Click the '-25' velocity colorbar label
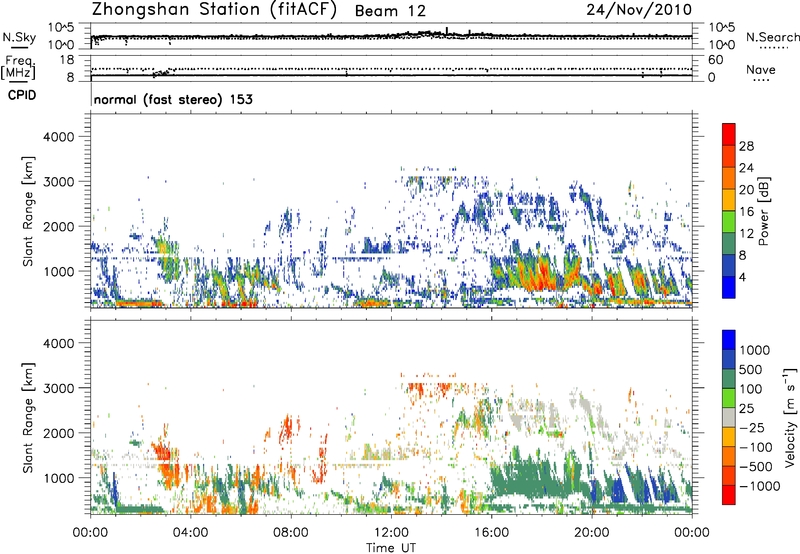Viewport: 800px width, 554px height. (752, 428)
